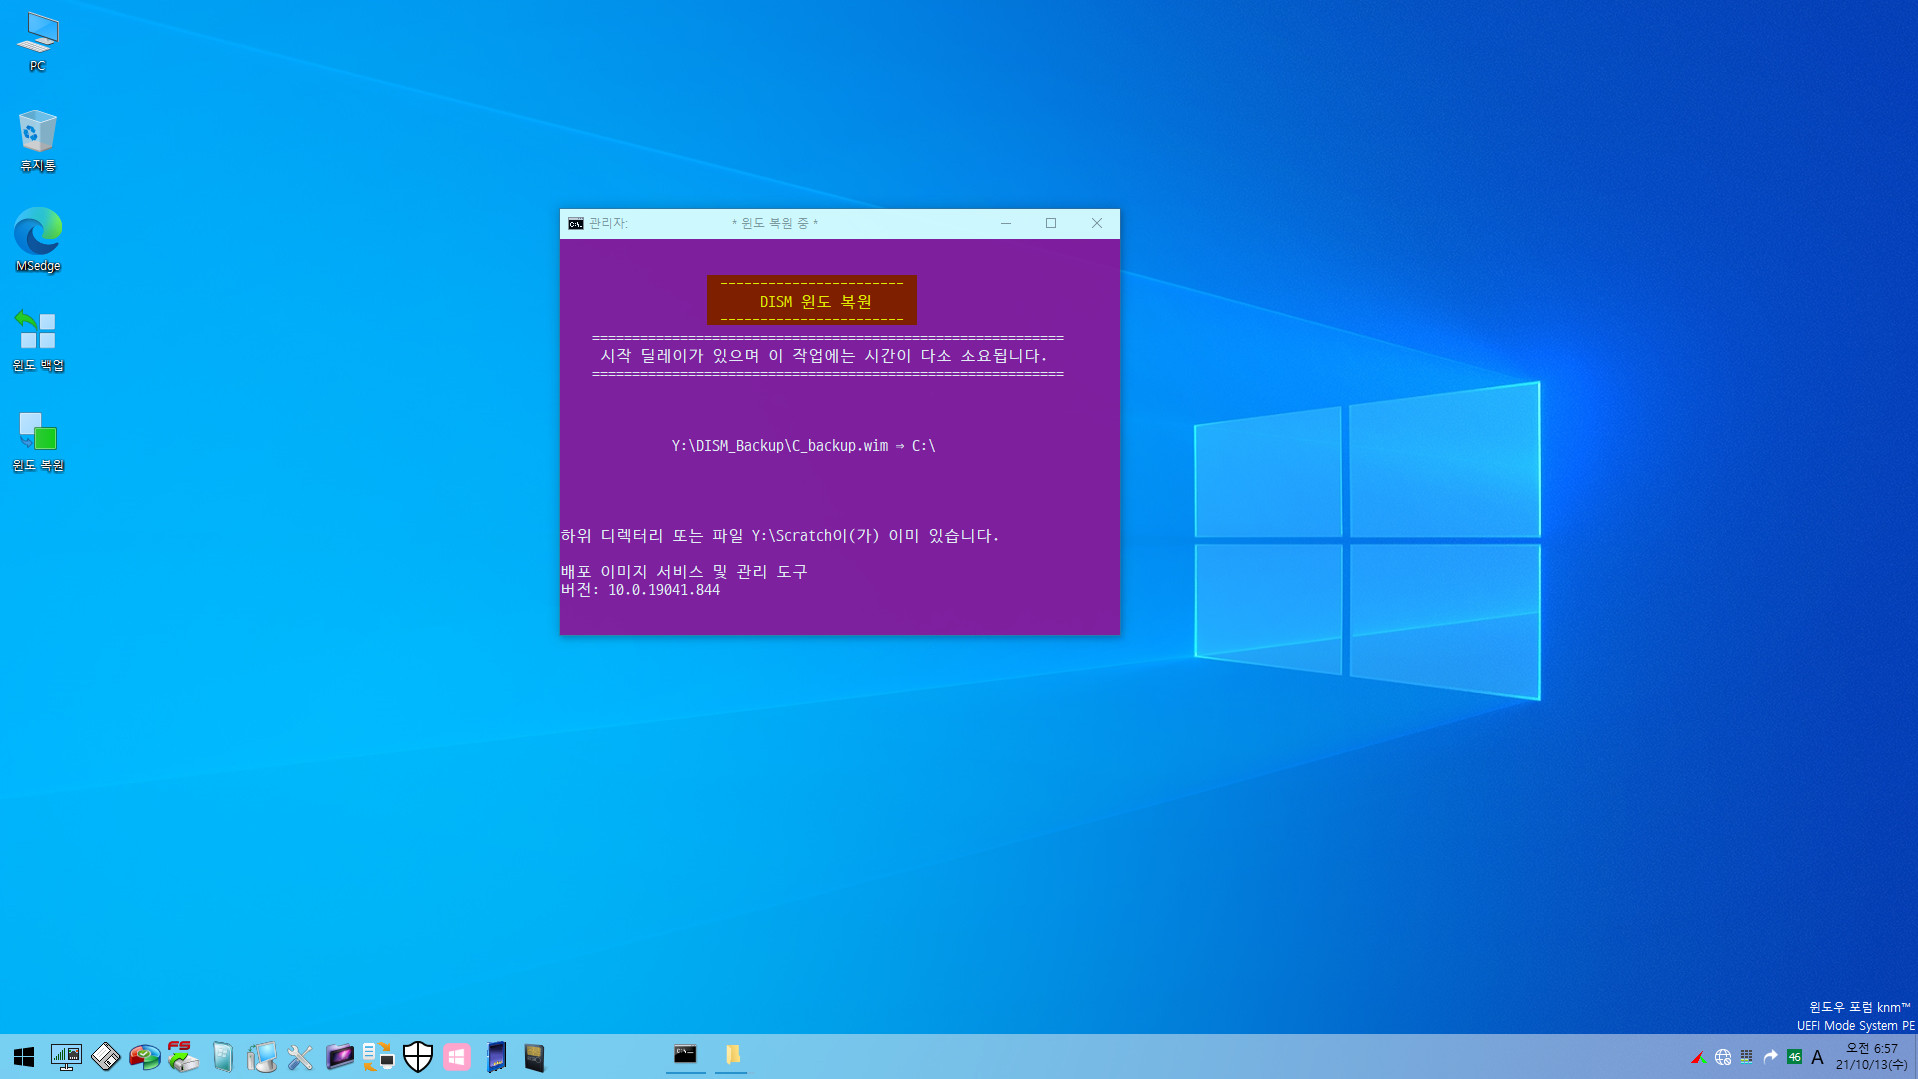Launch MSedge from the desktop
The image size is (1918, 1079).
[38, 240]
